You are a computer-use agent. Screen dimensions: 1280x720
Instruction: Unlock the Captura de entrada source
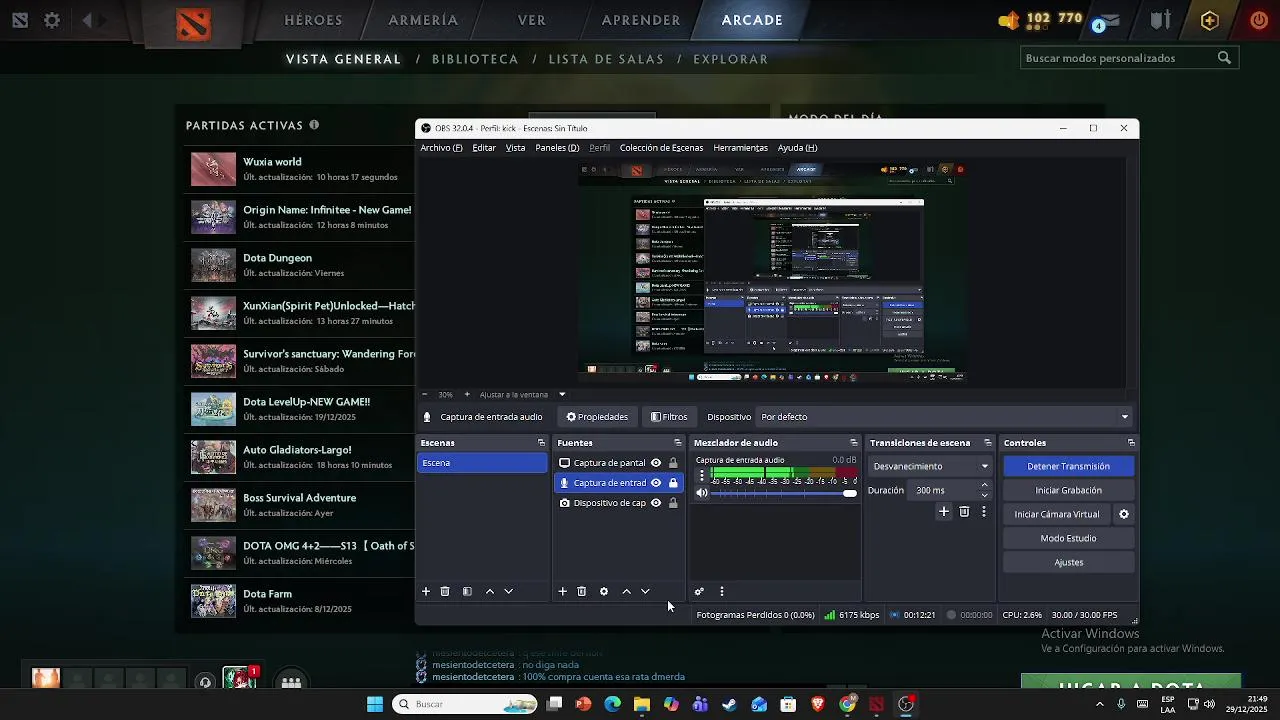pos(673,483)
